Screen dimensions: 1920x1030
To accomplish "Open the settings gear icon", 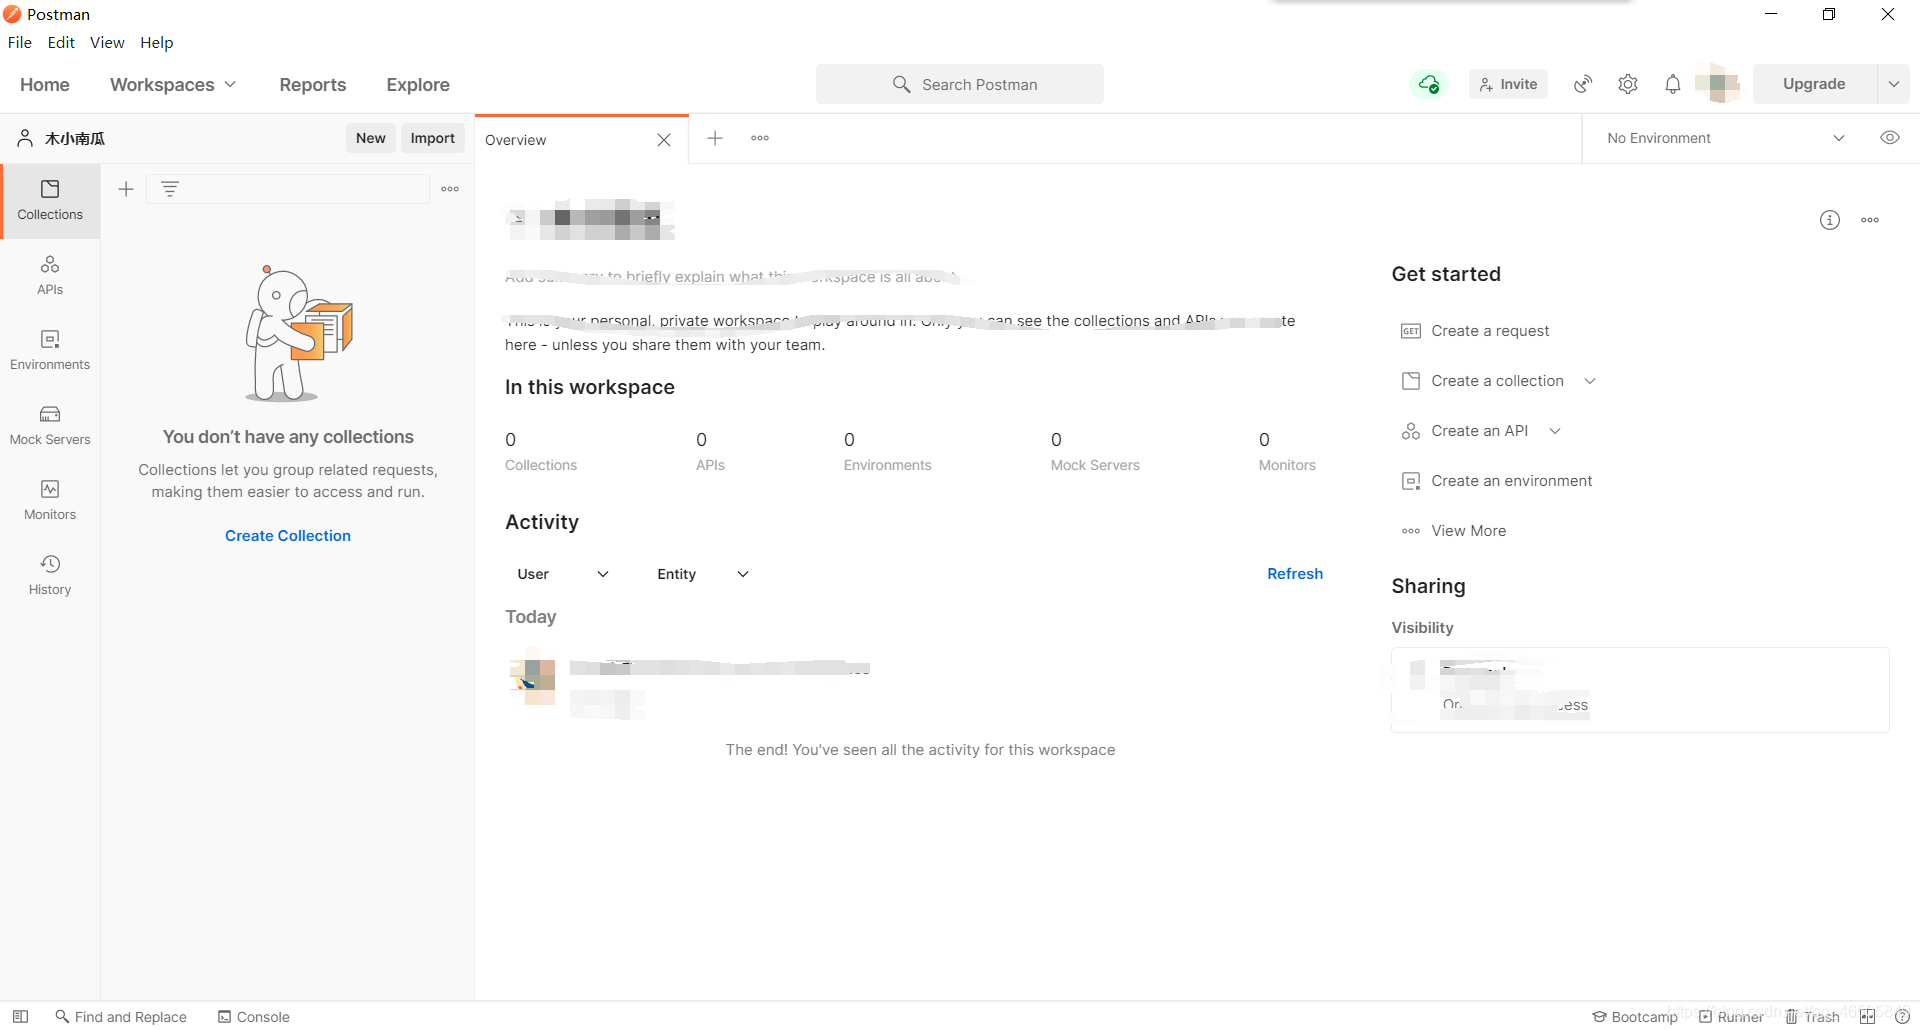I will coord(1628,84).
